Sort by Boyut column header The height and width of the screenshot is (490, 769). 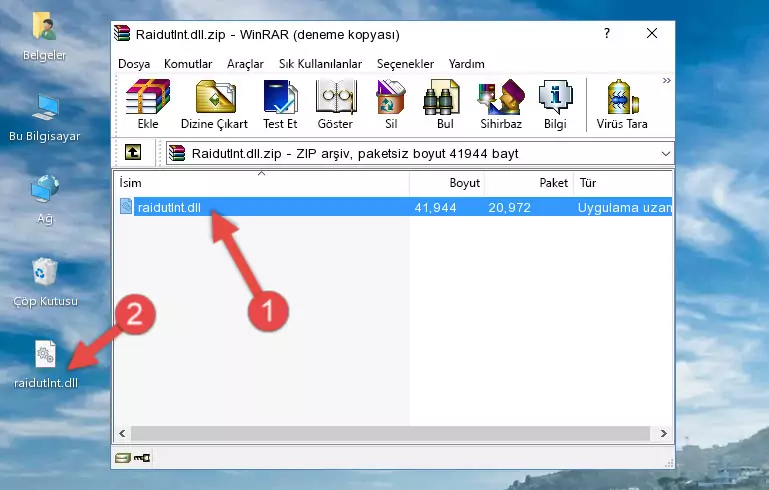447,183
